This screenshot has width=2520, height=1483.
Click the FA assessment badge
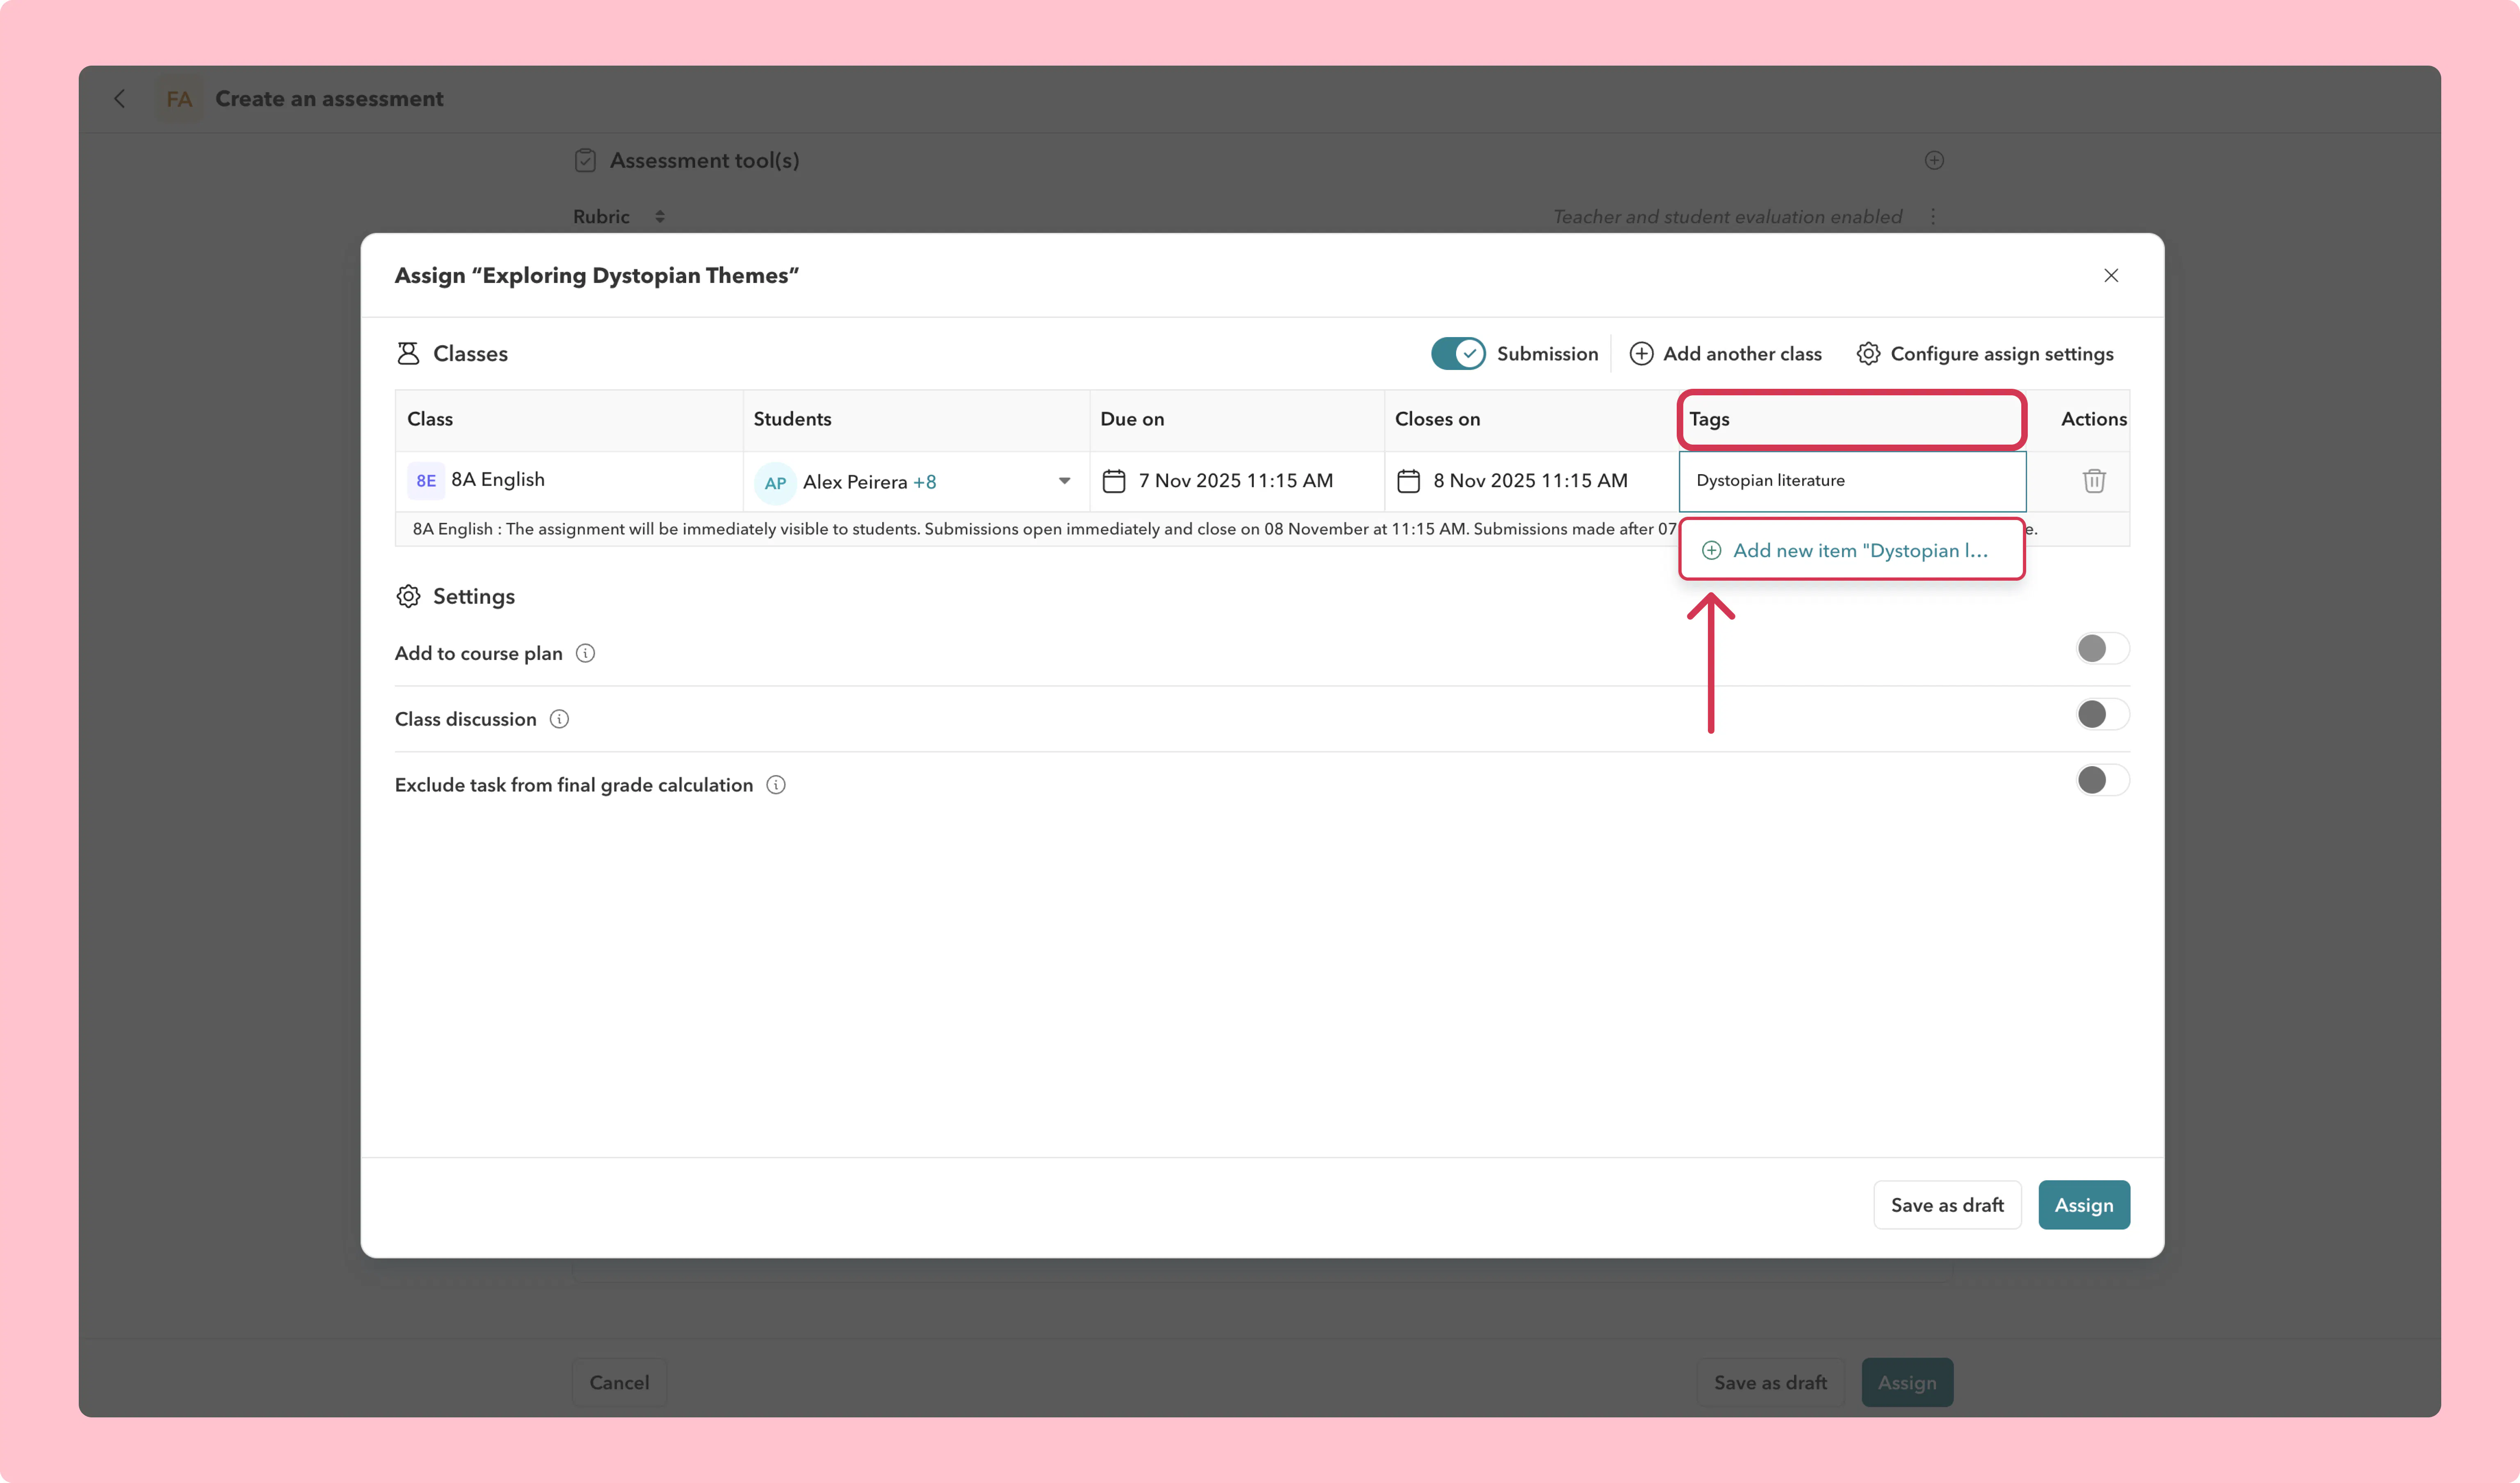179,99
